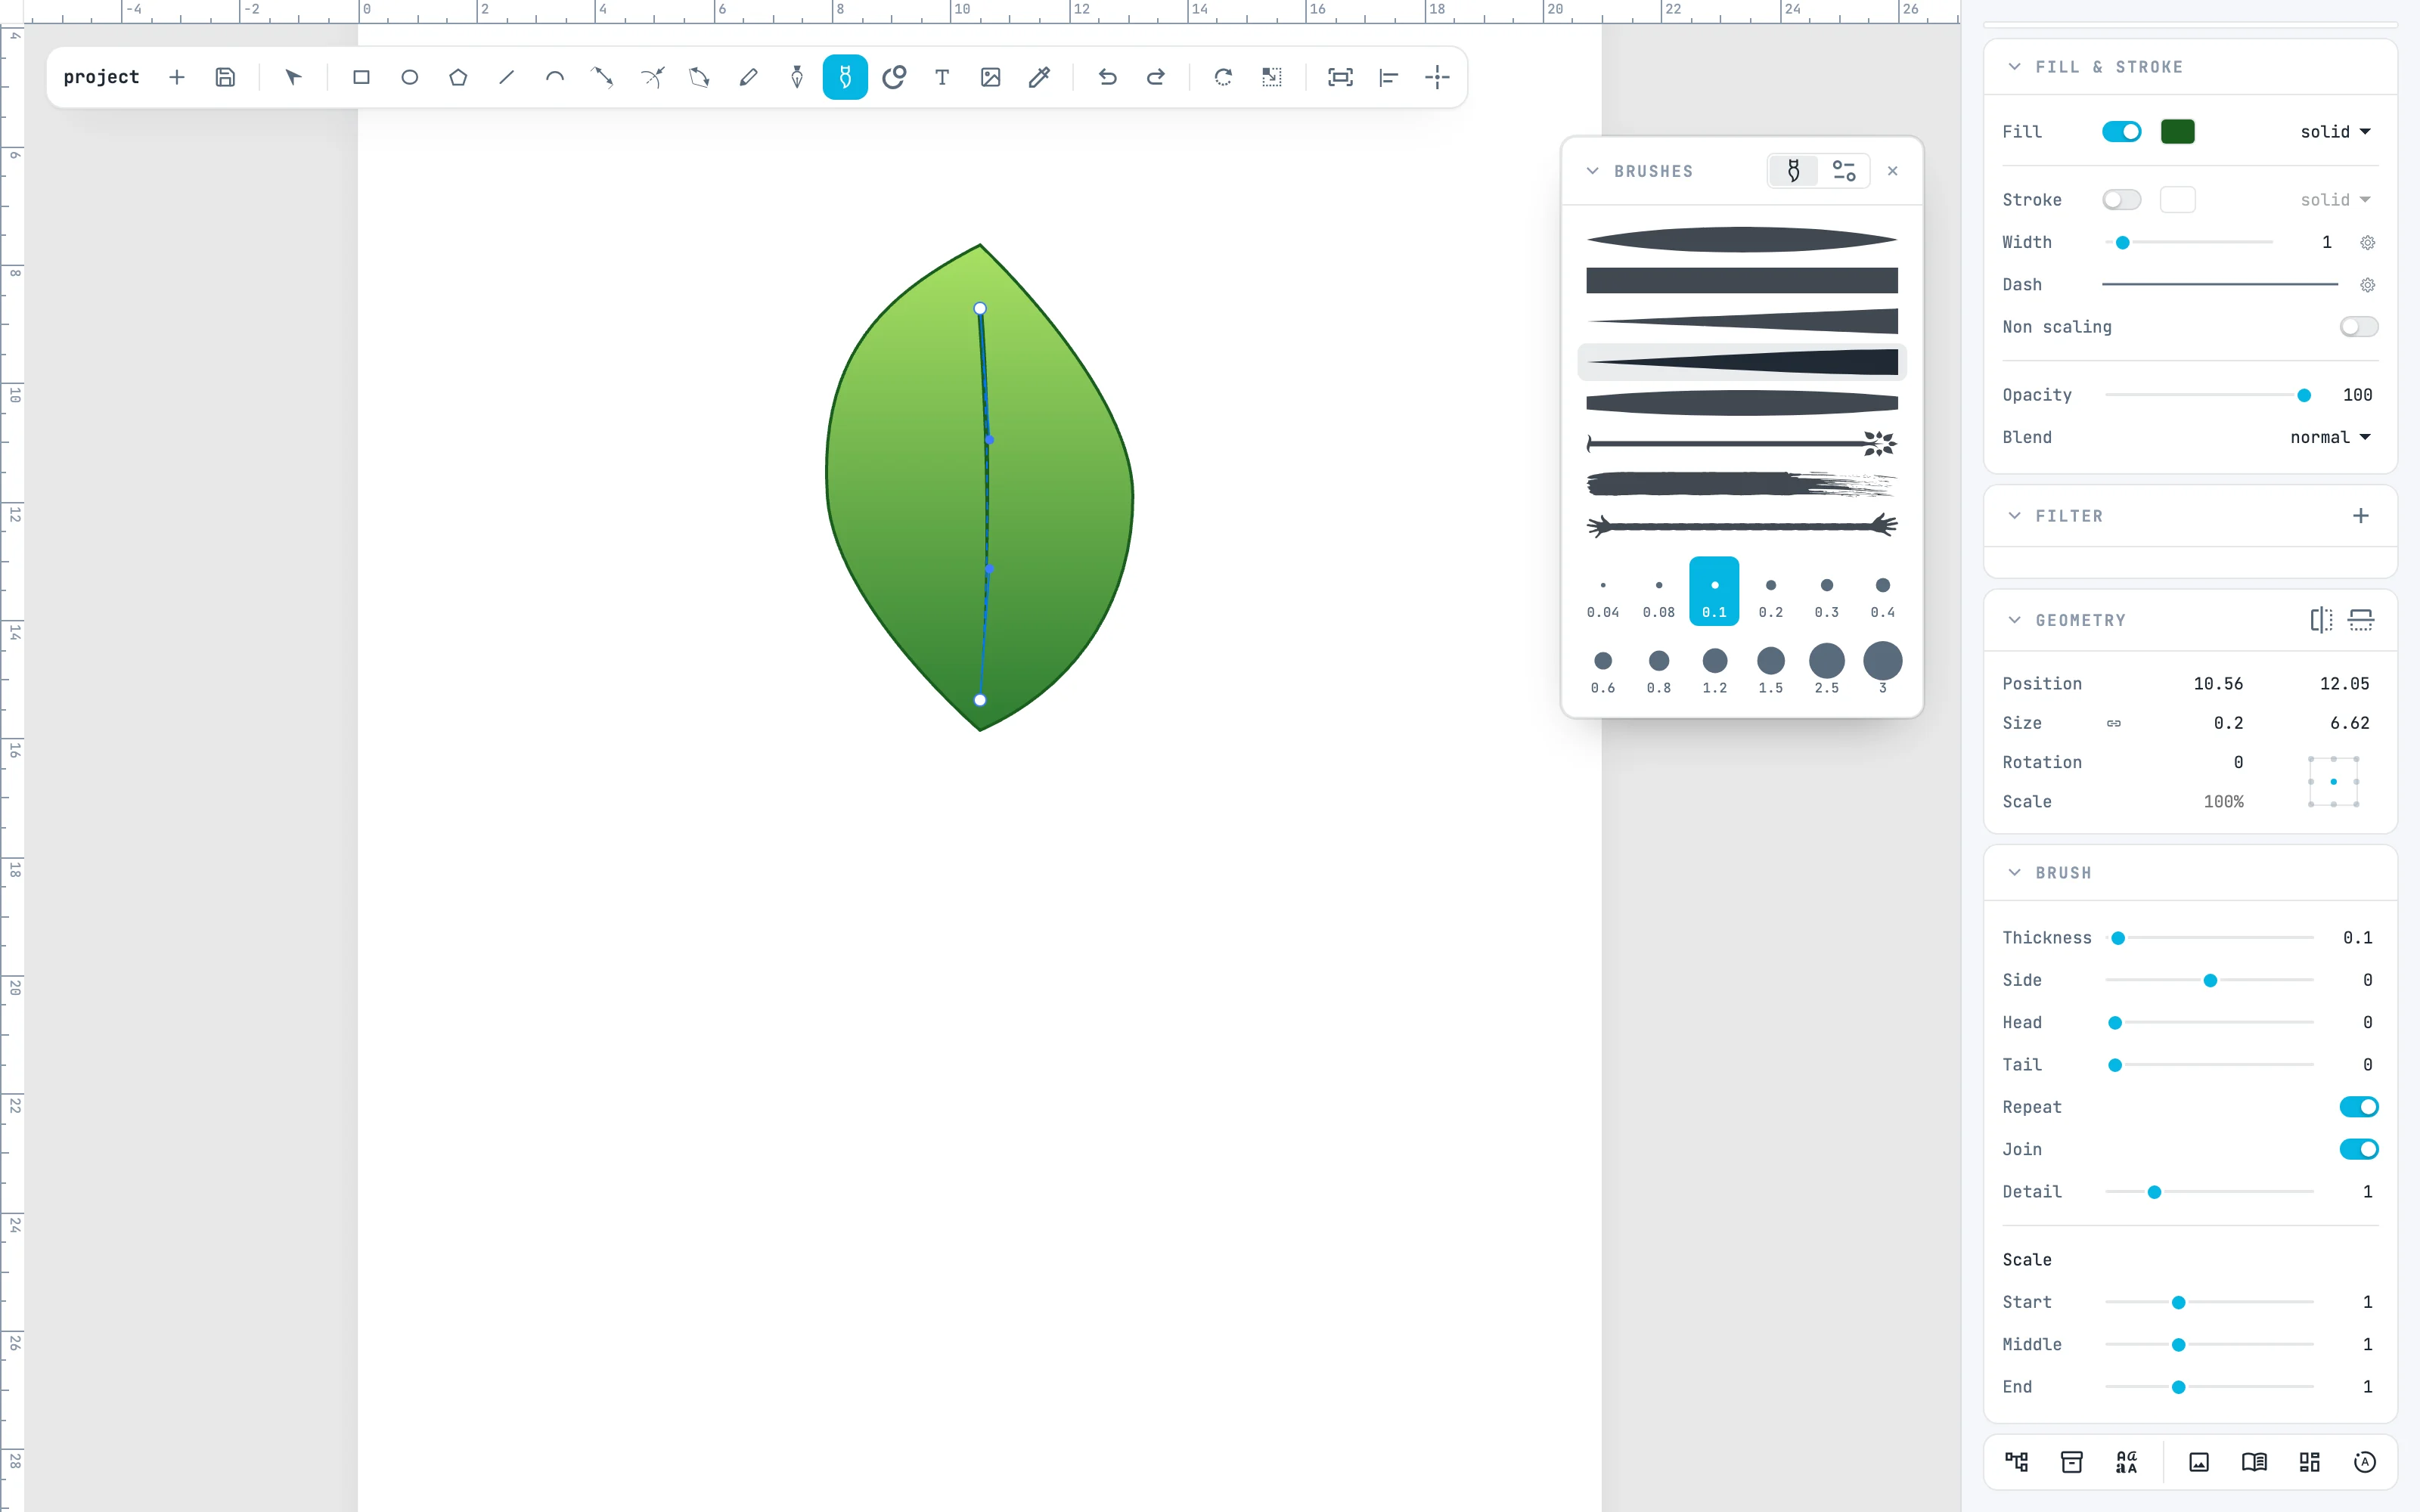Open the Fill type solid dropdown
Image resolution: width=2420 pixels, height=1512 pixels.
pyautogui.click(x=2335, y=132)
